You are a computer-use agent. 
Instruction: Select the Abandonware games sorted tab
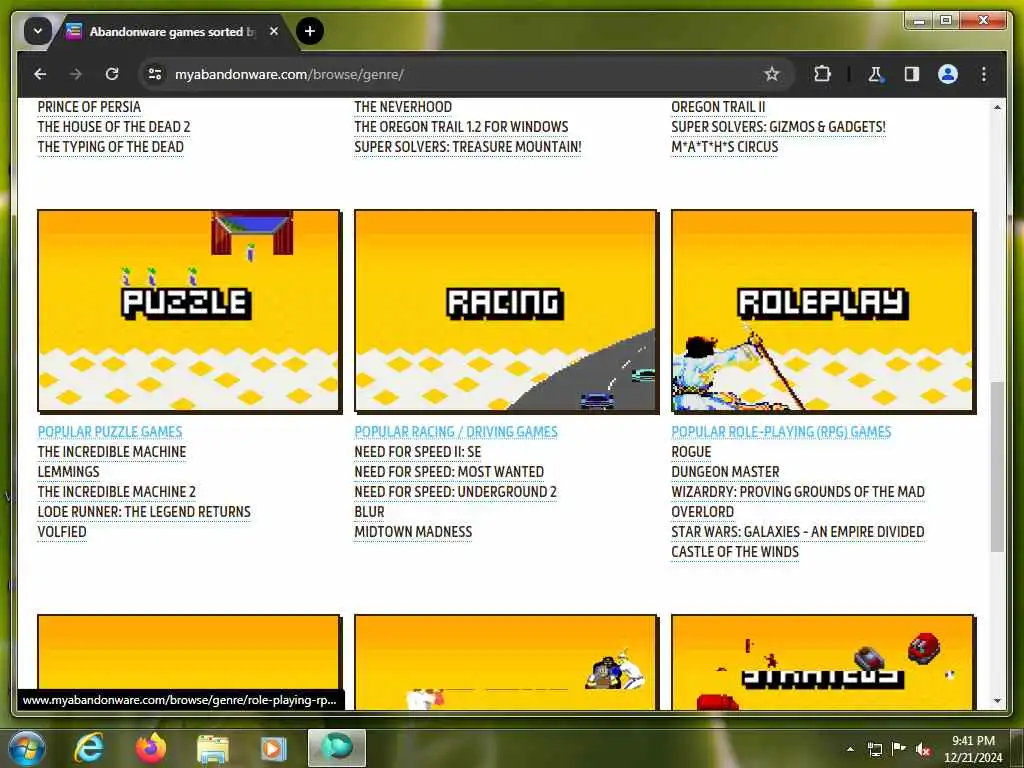[172, 31]
